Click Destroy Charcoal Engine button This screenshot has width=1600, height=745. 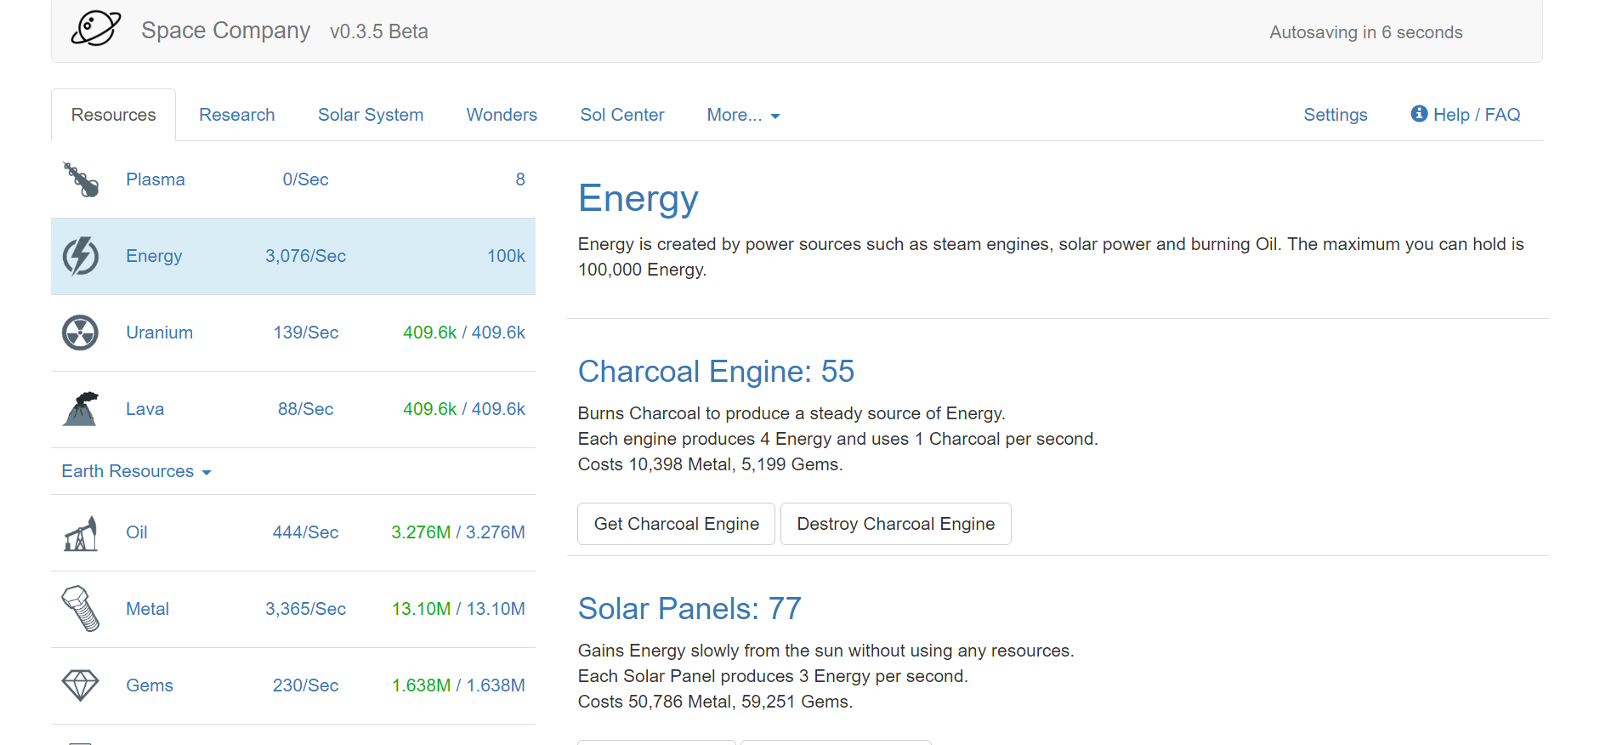[896, 524]
